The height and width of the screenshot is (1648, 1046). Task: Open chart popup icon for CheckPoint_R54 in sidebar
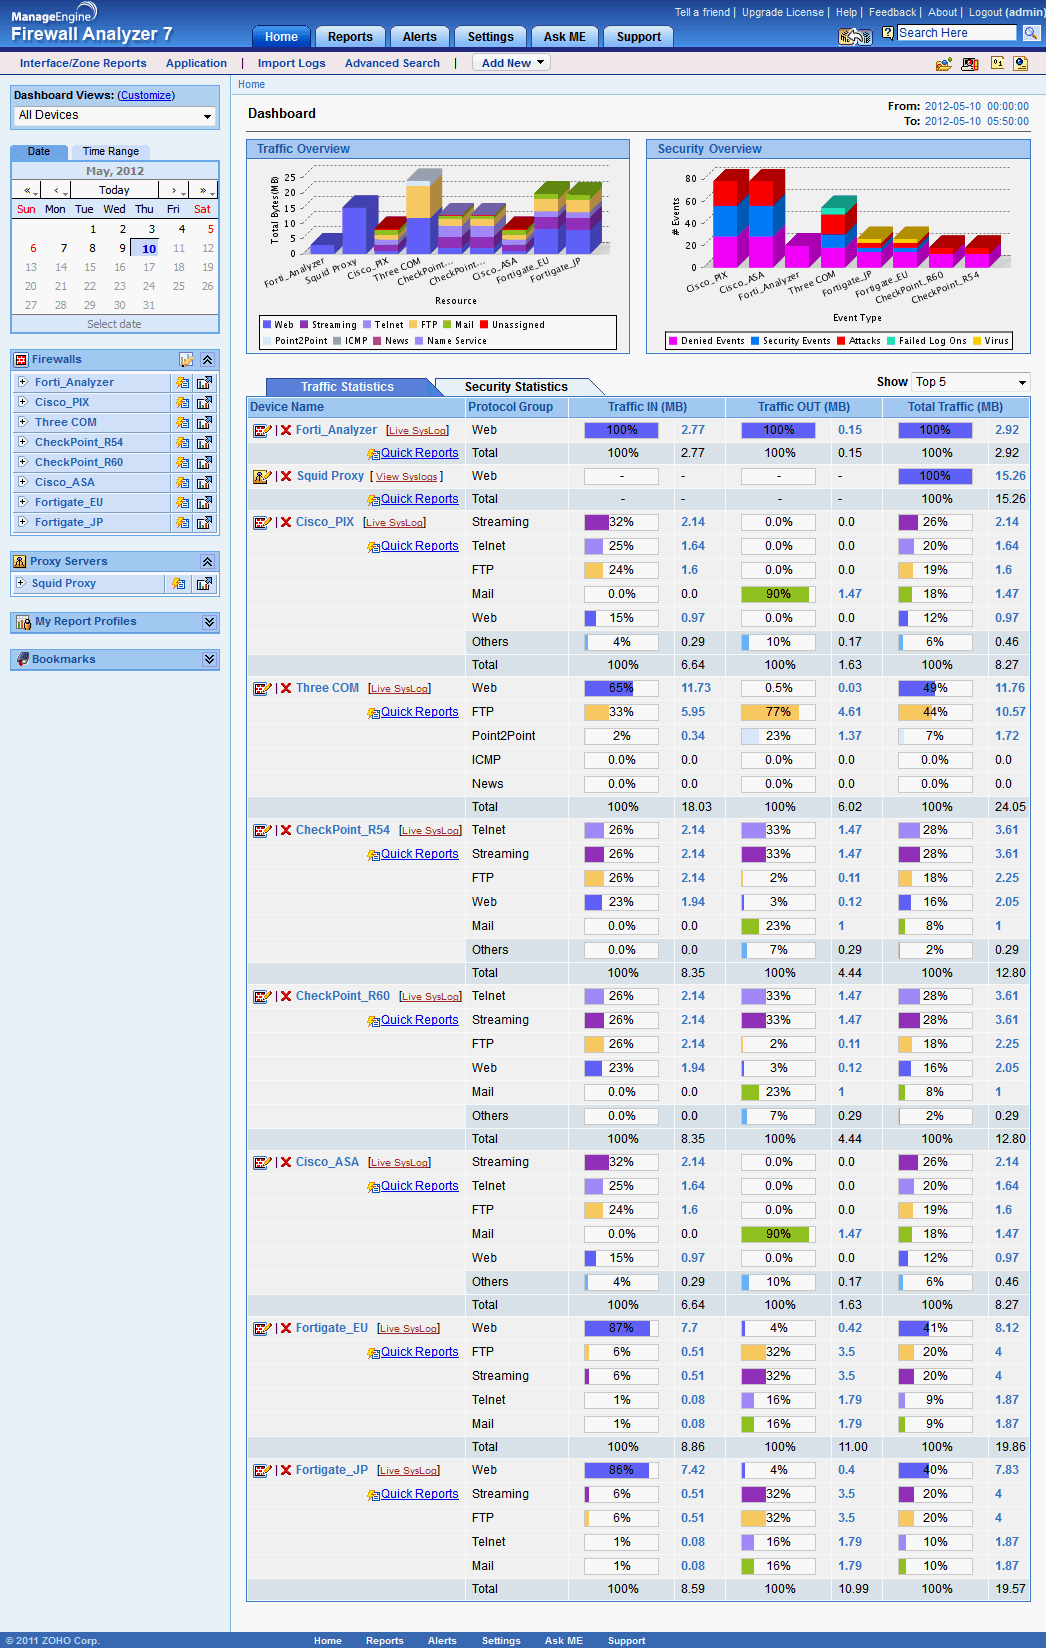(204, 442)
